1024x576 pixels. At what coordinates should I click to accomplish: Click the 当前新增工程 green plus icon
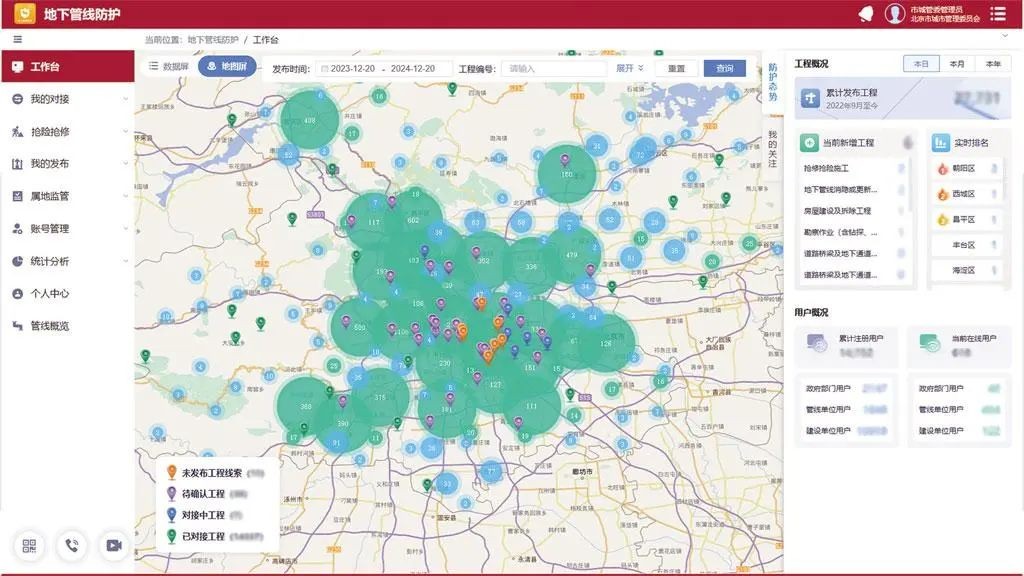[x=808, y=143]
